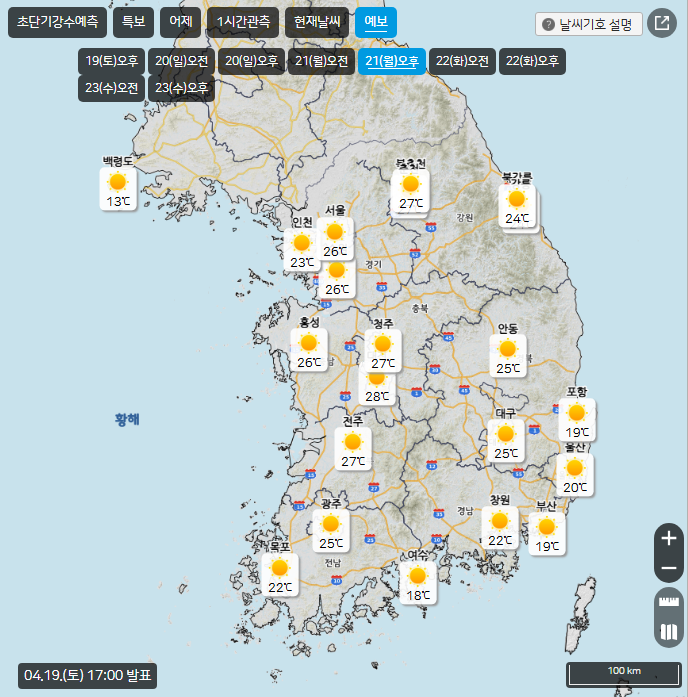688x697 pixels.
Task: Choose the 22(화)오전 forecast period
Action: click(462, 62)
